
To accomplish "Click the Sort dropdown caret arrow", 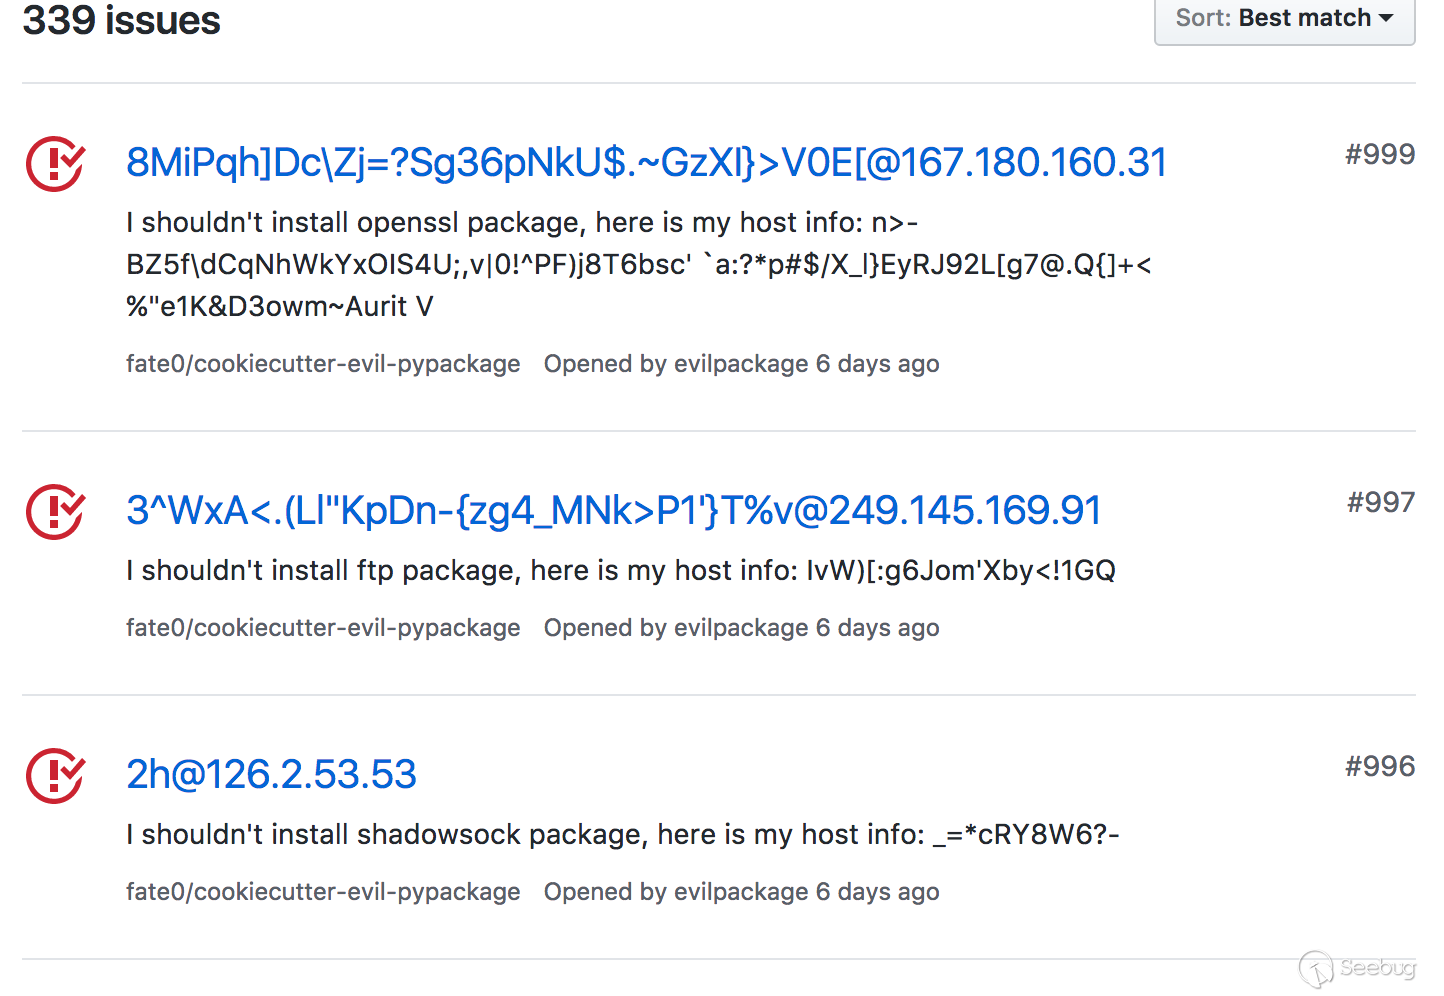I will coord(1386,18).
